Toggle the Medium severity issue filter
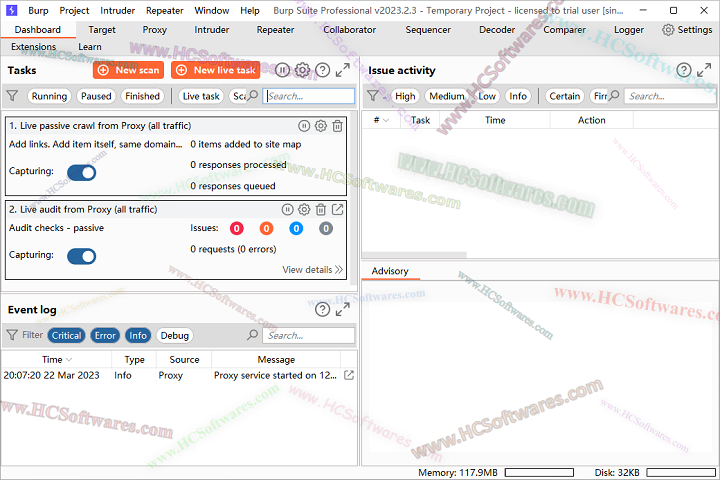 [446, 96]
